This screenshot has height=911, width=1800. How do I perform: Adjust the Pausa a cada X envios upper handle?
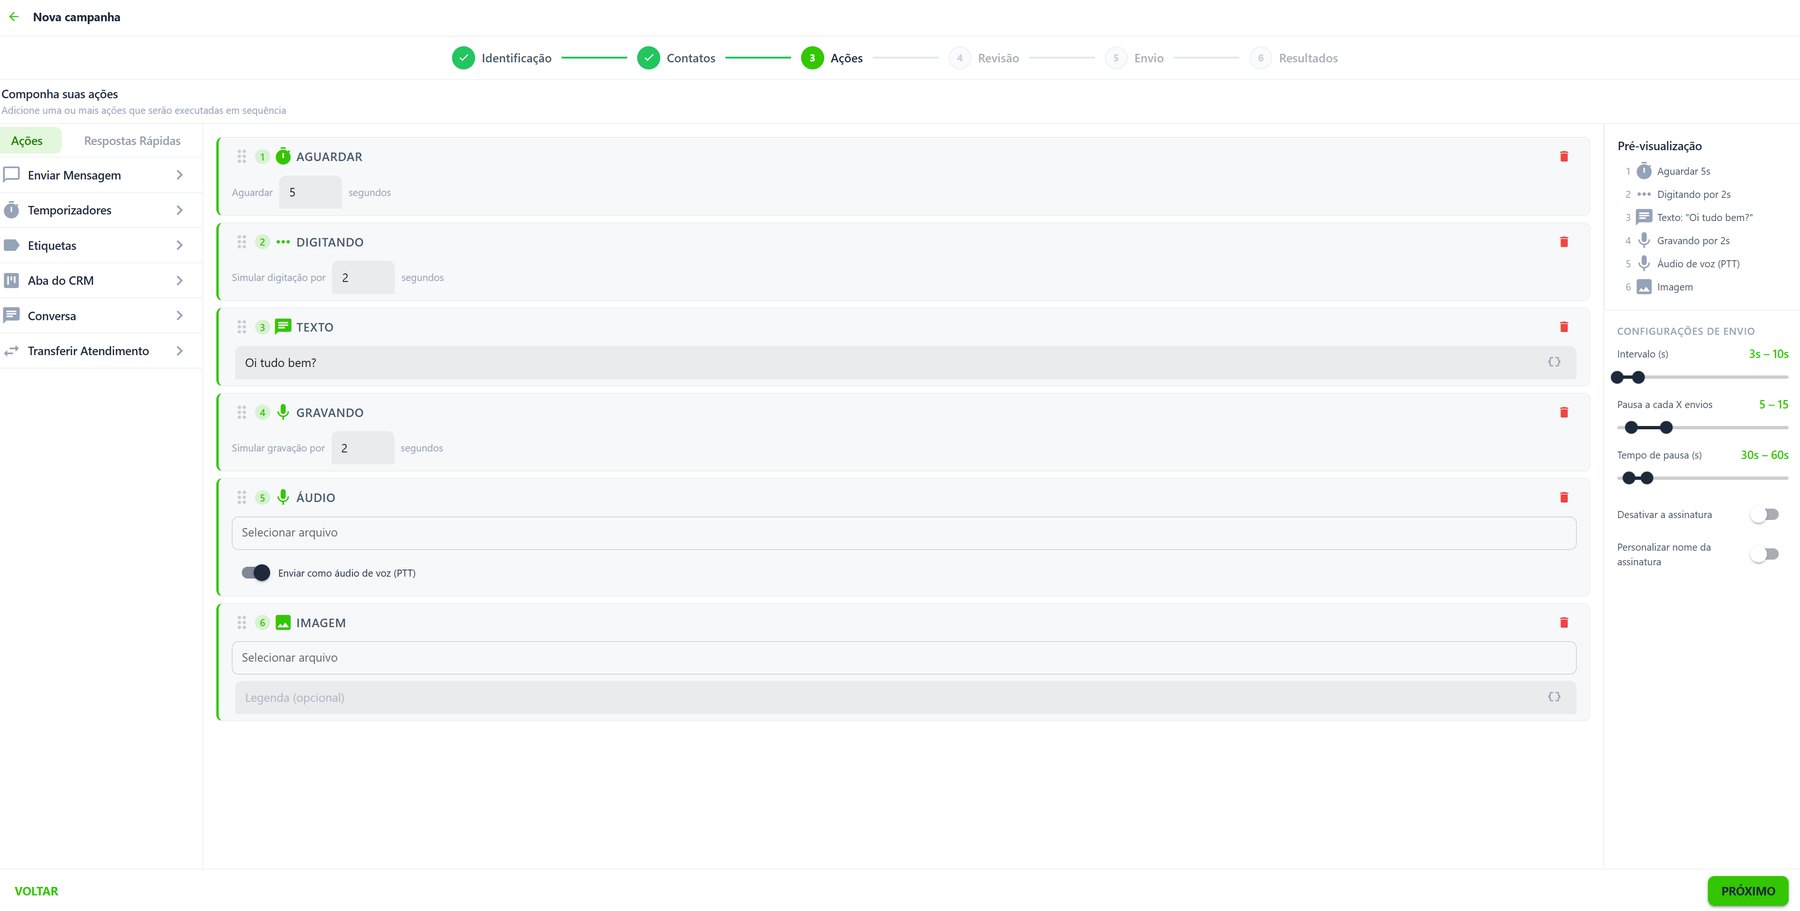pos(1666,427)
